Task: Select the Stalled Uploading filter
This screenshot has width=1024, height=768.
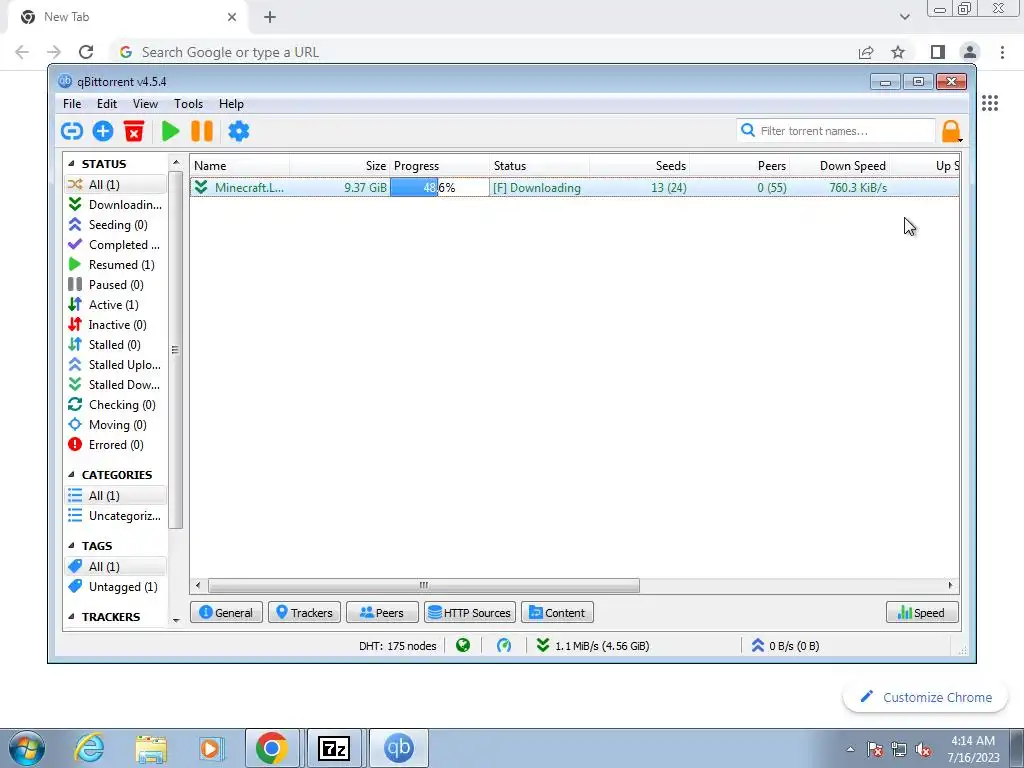Action: pos(115,365)
